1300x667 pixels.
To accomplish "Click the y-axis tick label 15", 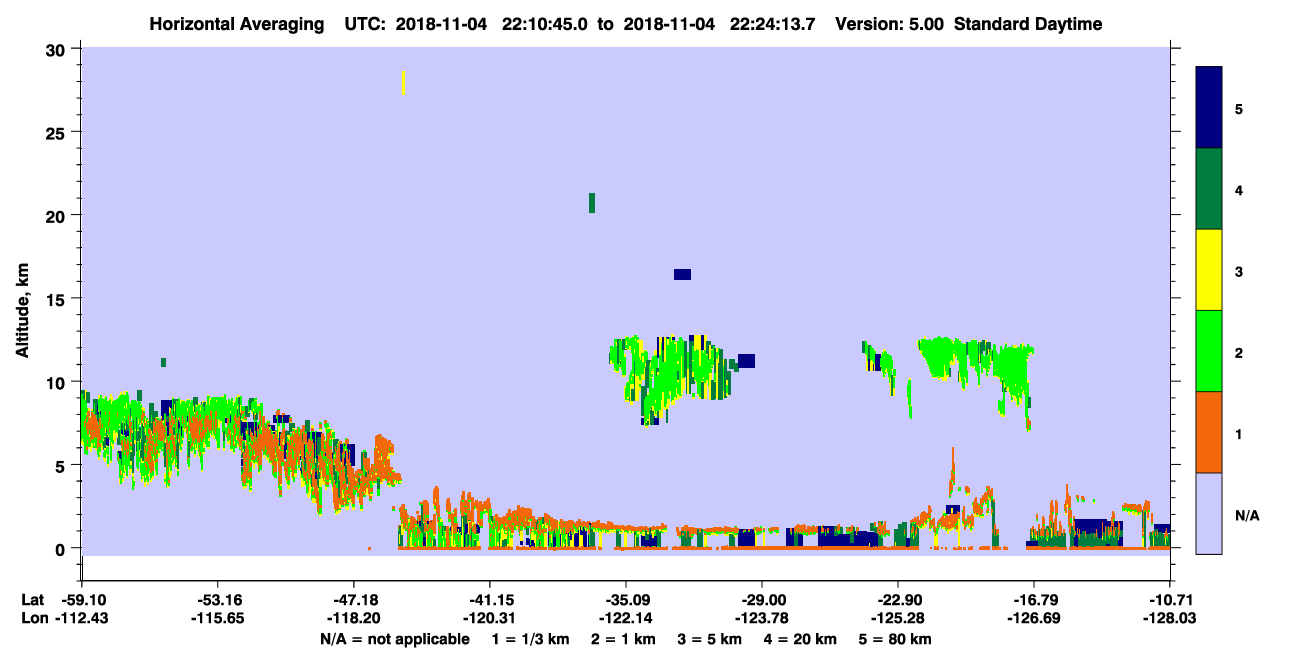I will pyautogui.click(x=58, y=299).
